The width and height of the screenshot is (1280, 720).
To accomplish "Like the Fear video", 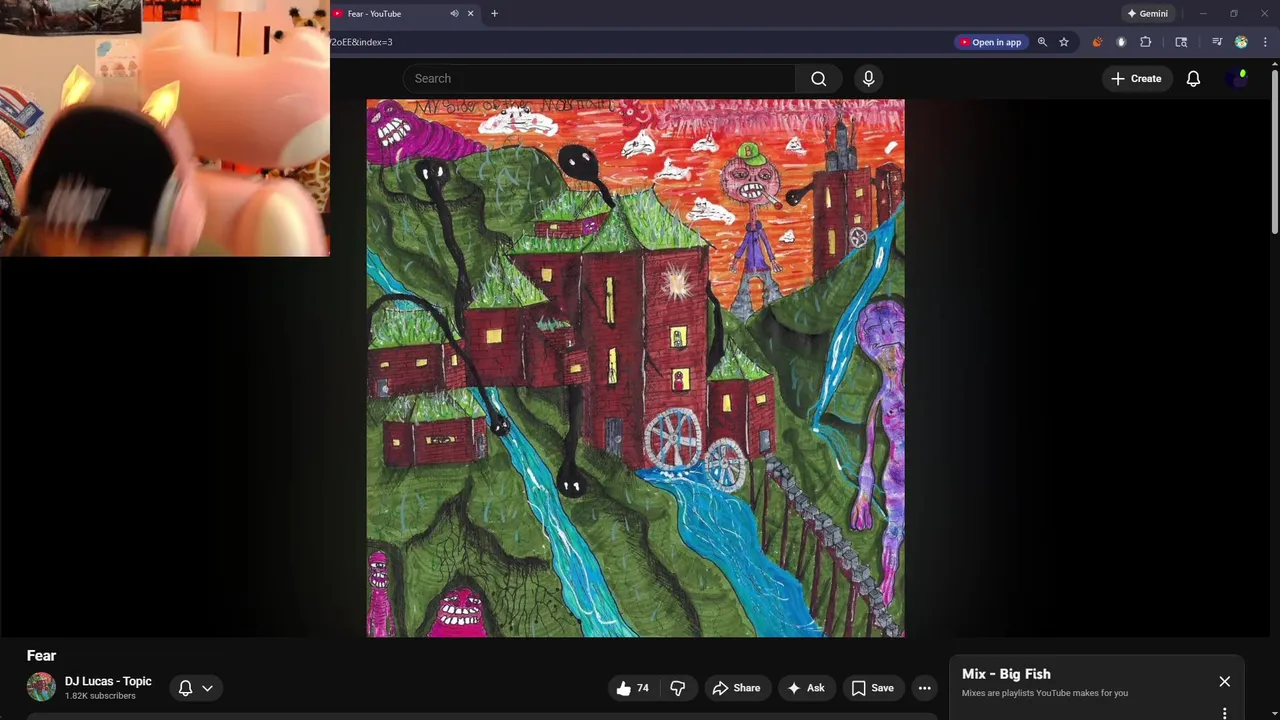I will click(632, 688).
